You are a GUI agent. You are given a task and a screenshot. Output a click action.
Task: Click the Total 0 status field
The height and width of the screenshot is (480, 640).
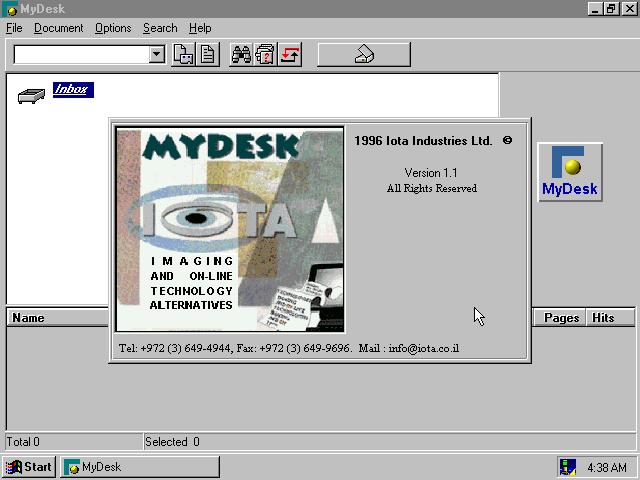tap(74, 442)
